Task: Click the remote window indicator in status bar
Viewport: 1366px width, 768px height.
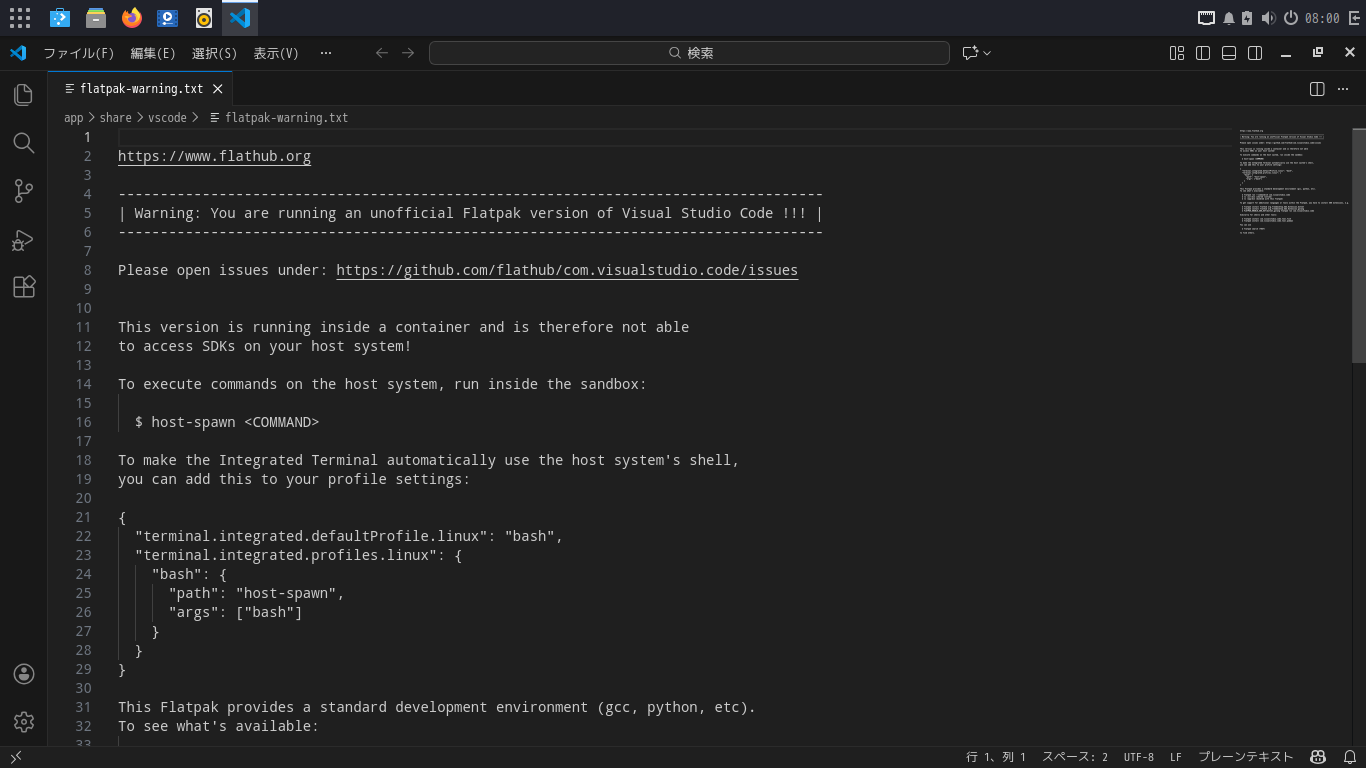Action: tap(16, 757)
